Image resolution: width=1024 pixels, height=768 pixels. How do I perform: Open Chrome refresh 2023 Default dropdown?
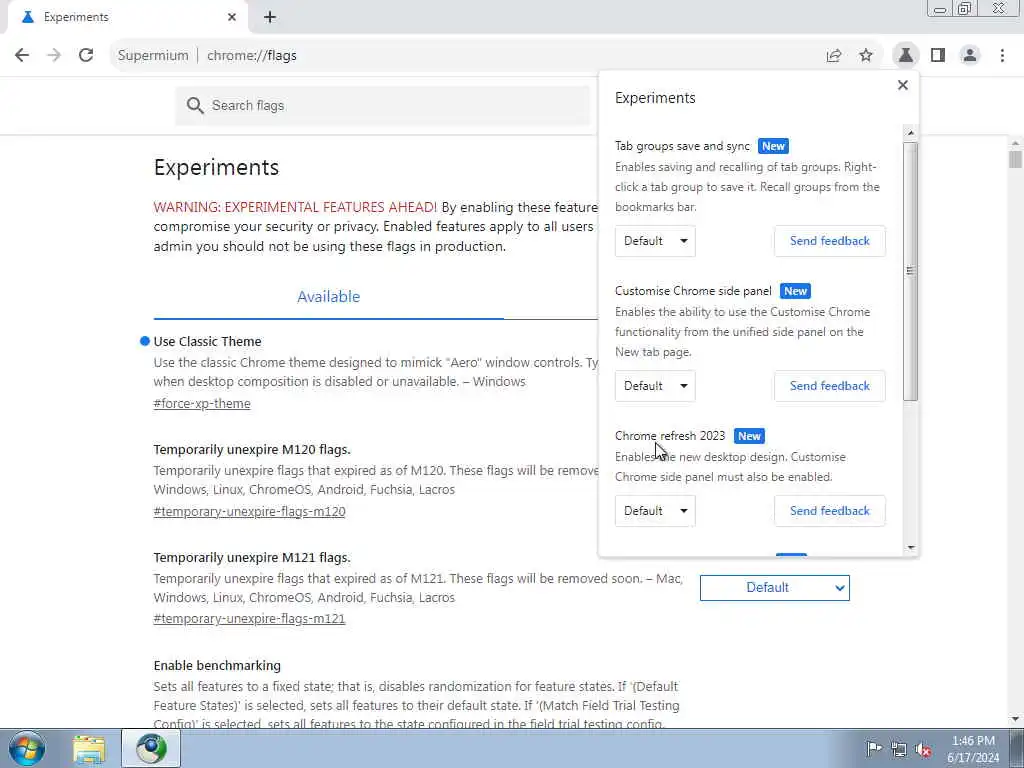tap(655, 511)
